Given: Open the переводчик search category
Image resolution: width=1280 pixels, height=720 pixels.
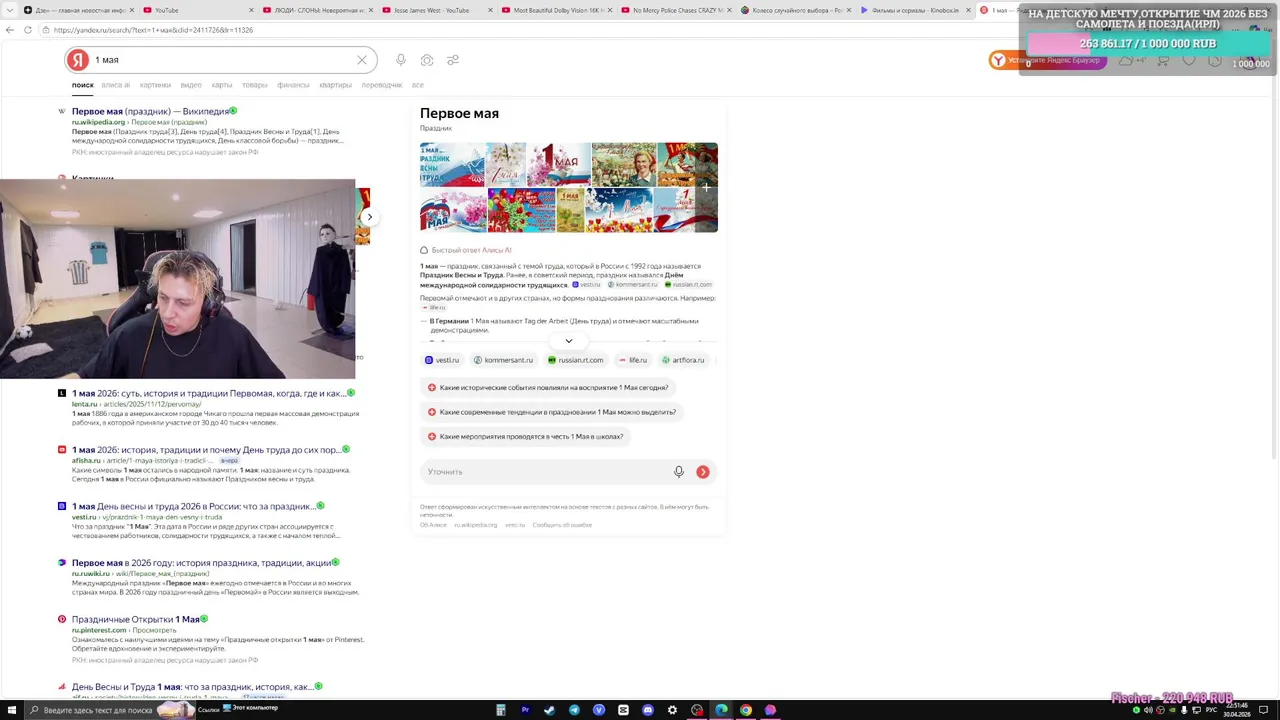Looking at the screenshot, I should (x=382, y=85).
